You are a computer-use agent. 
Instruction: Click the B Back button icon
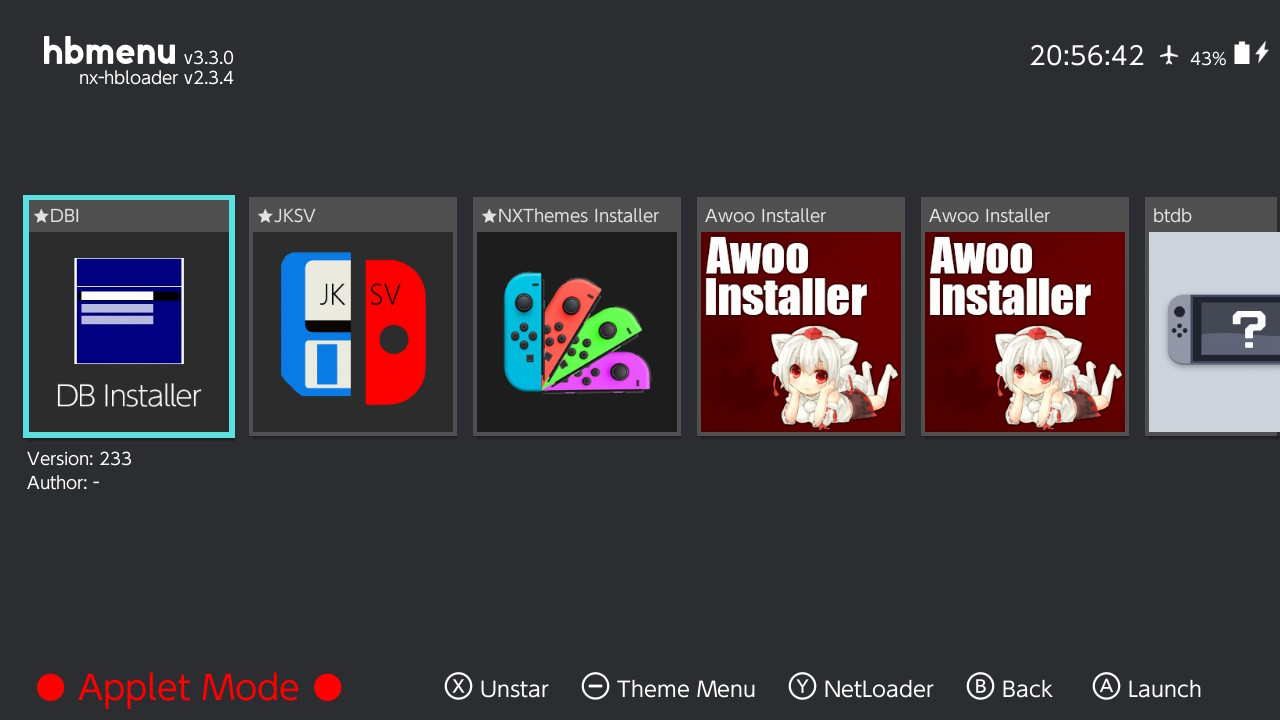tap(980, 686)
